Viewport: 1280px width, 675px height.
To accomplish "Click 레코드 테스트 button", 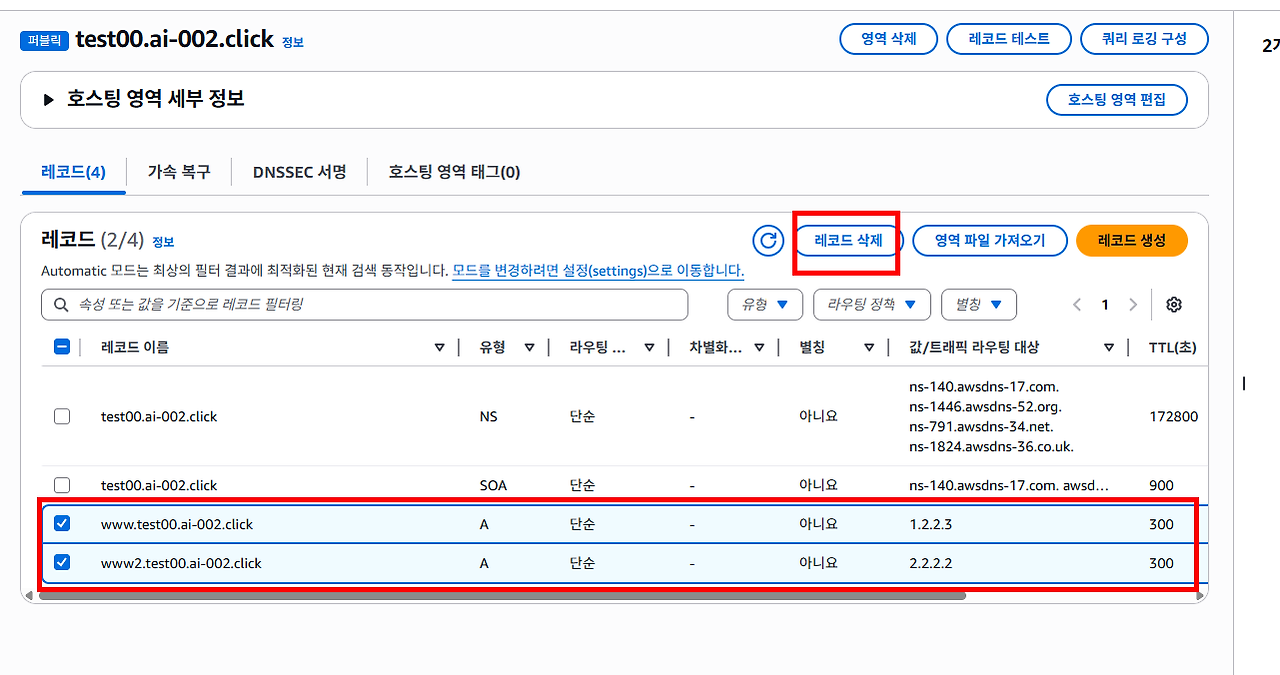I will (1009, 39).
